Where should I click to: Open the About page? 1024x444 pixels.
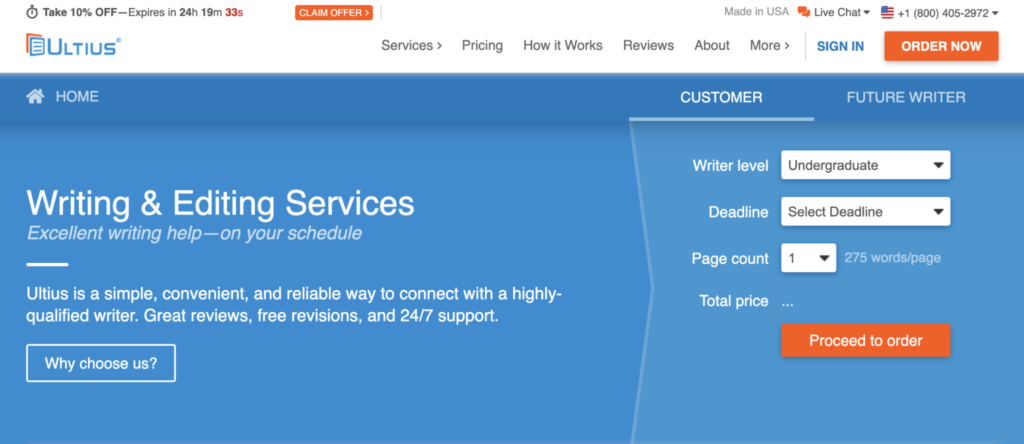(x=712, y=46)
